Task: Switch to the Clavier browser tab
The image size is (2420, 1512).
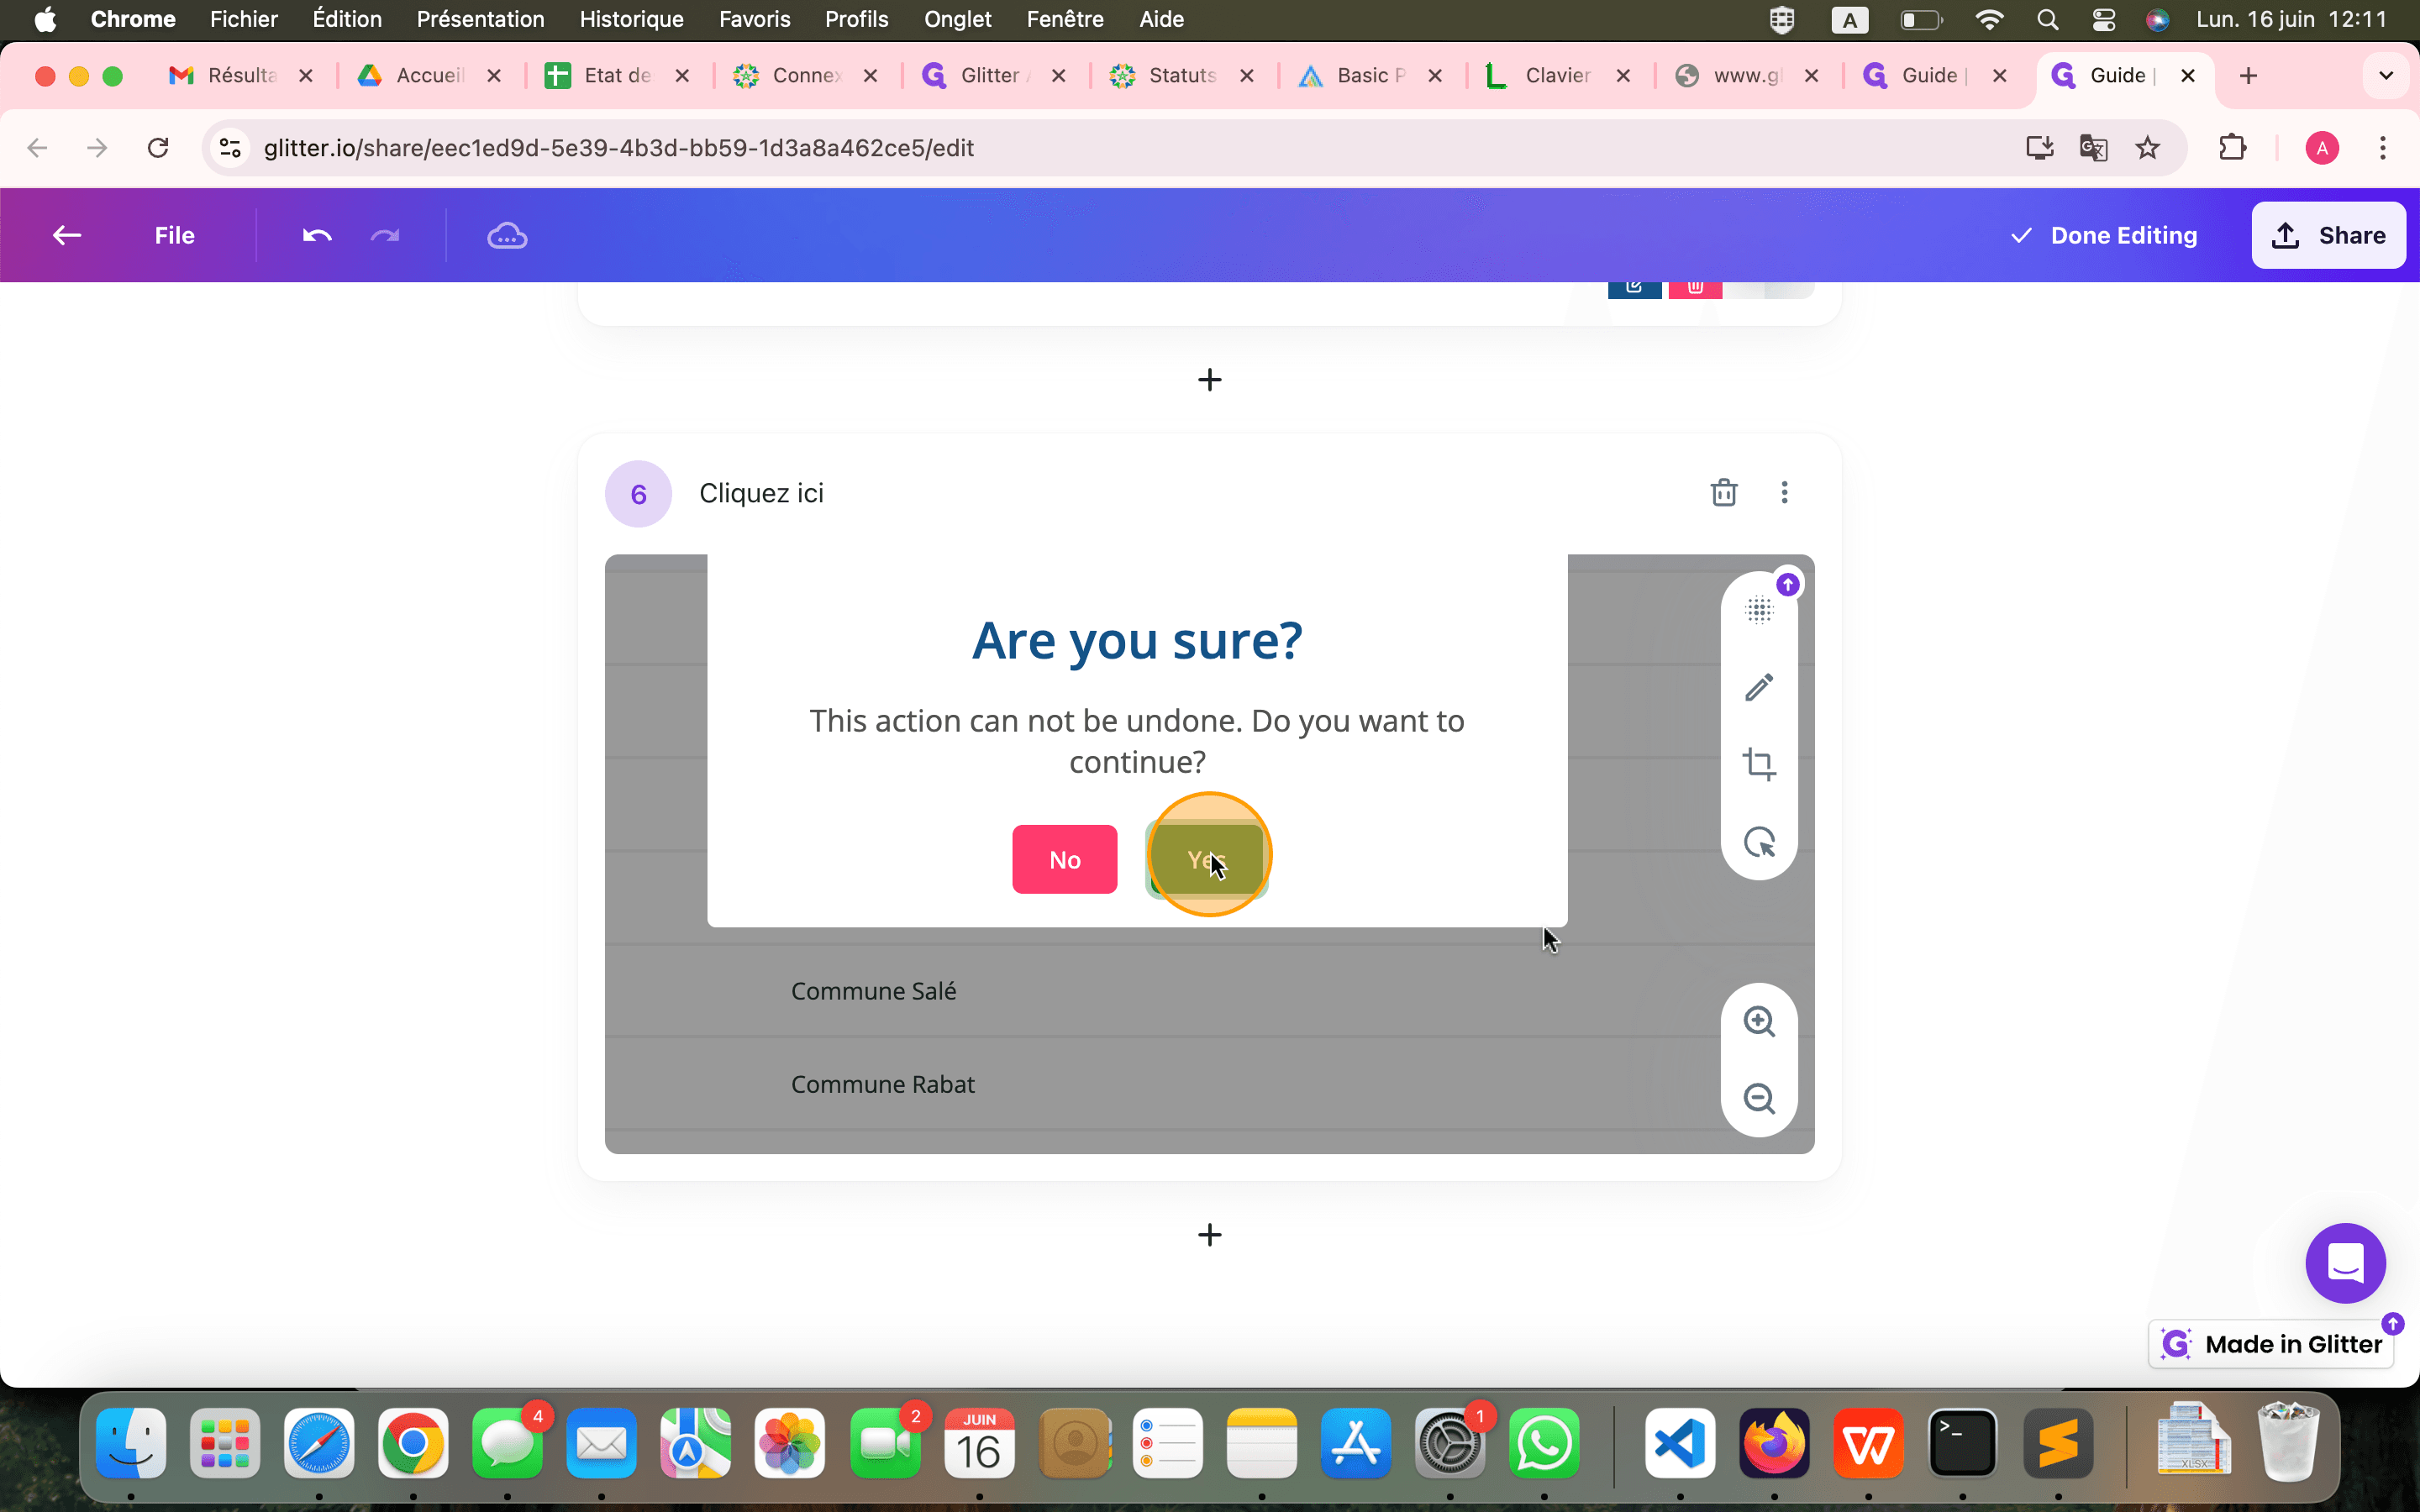Action: click(x=1556, y=76)
